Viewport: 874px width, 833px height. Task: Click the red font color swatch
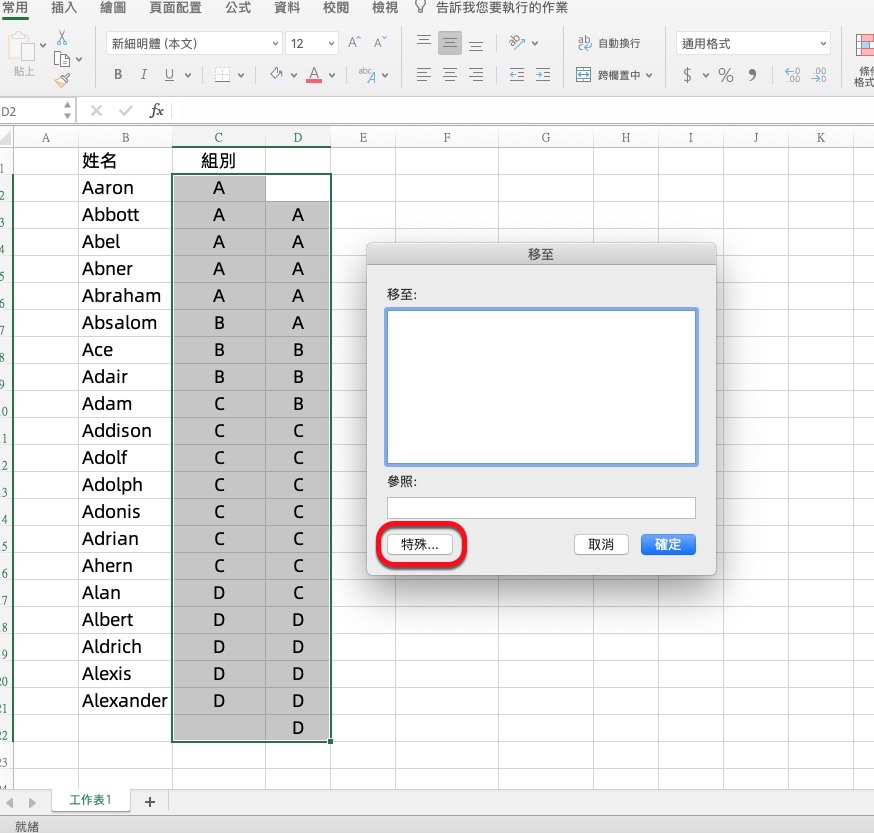(314, 75)
